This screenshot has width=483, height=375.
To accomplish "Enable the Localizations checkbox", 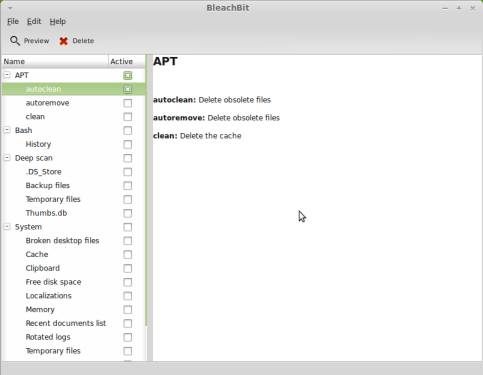I will point(127,296).
